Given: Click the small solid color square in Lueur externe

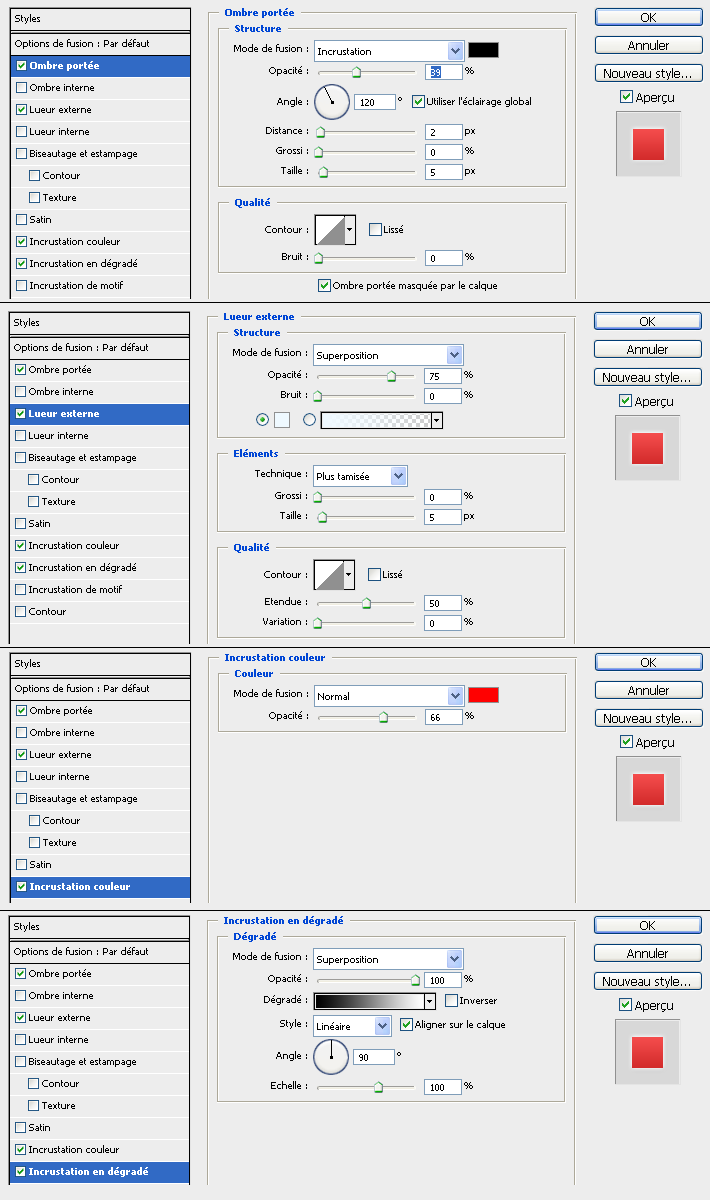Looking at the screenshot, I should click(x=282, y=421).
